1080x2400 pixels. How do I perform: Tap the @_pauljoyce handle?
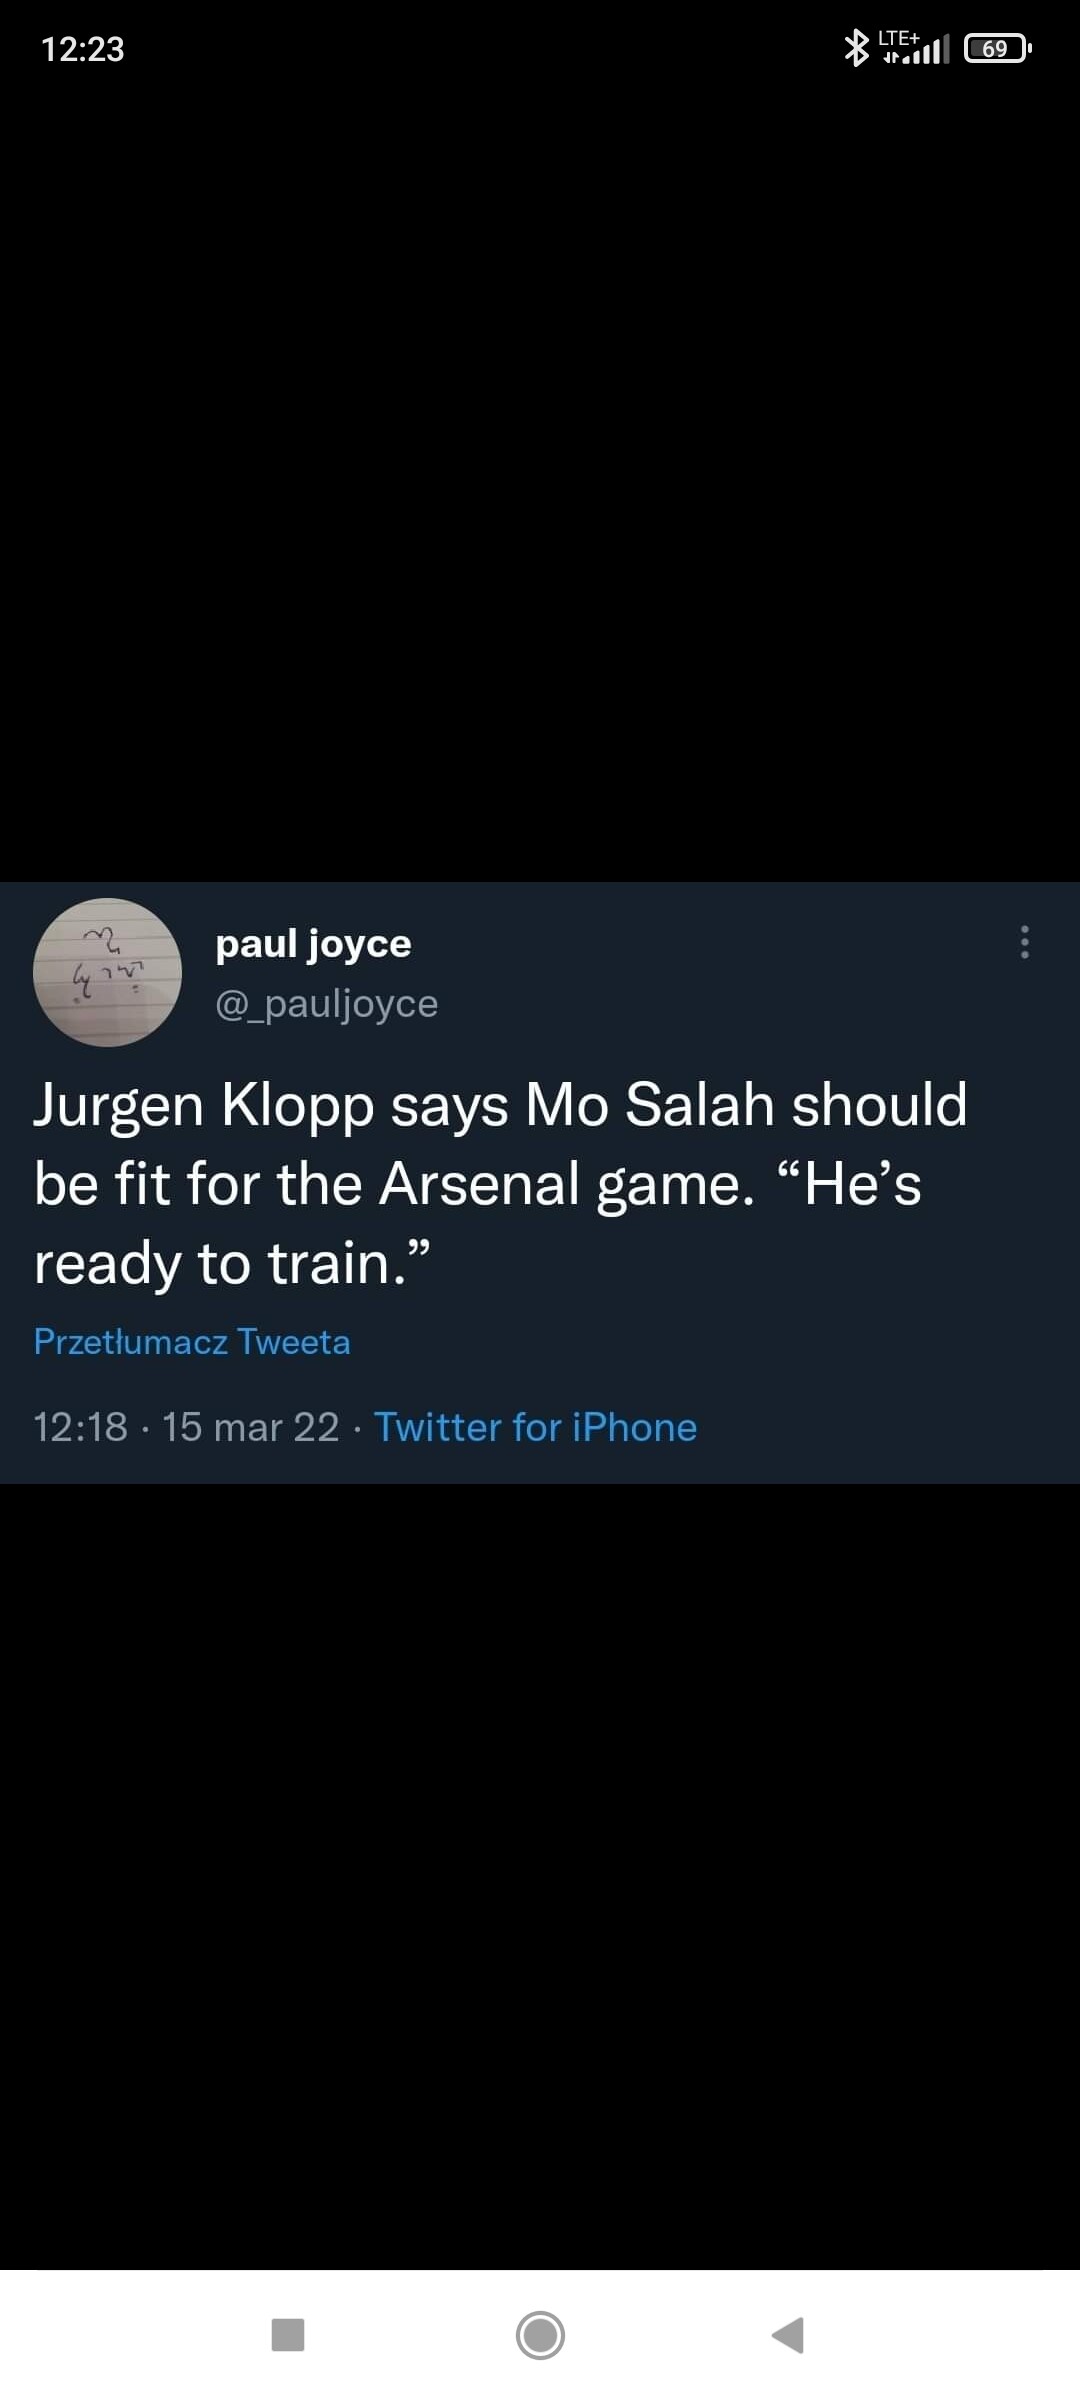coord(327,1003)
